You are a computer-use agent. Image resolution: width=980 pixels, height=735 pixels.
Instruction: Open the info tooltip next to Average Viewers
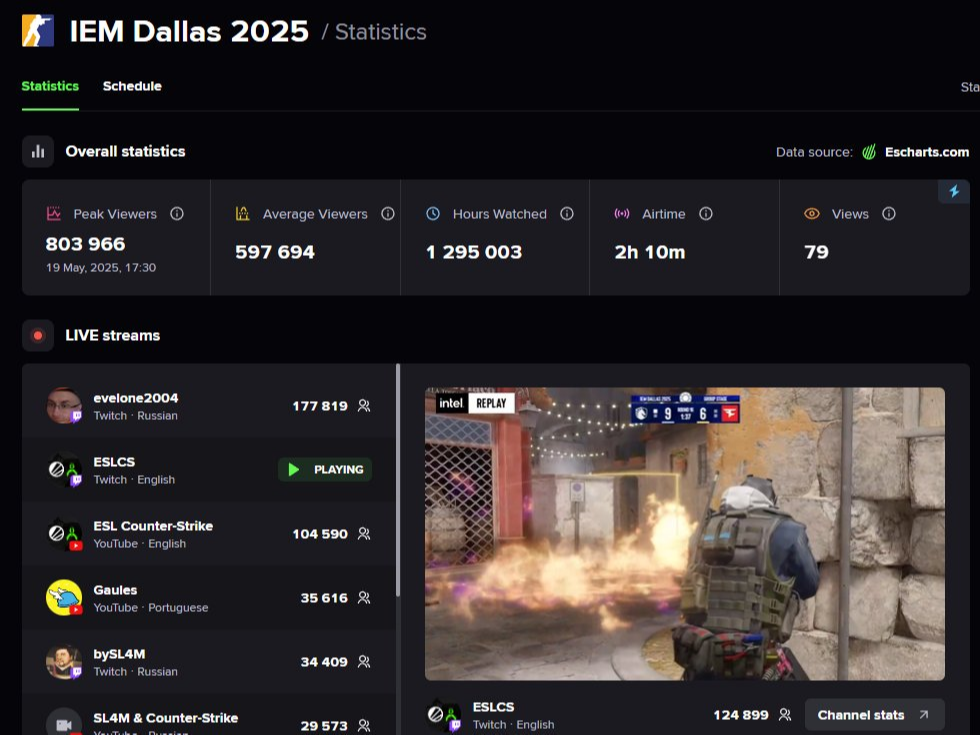(388, 213)
